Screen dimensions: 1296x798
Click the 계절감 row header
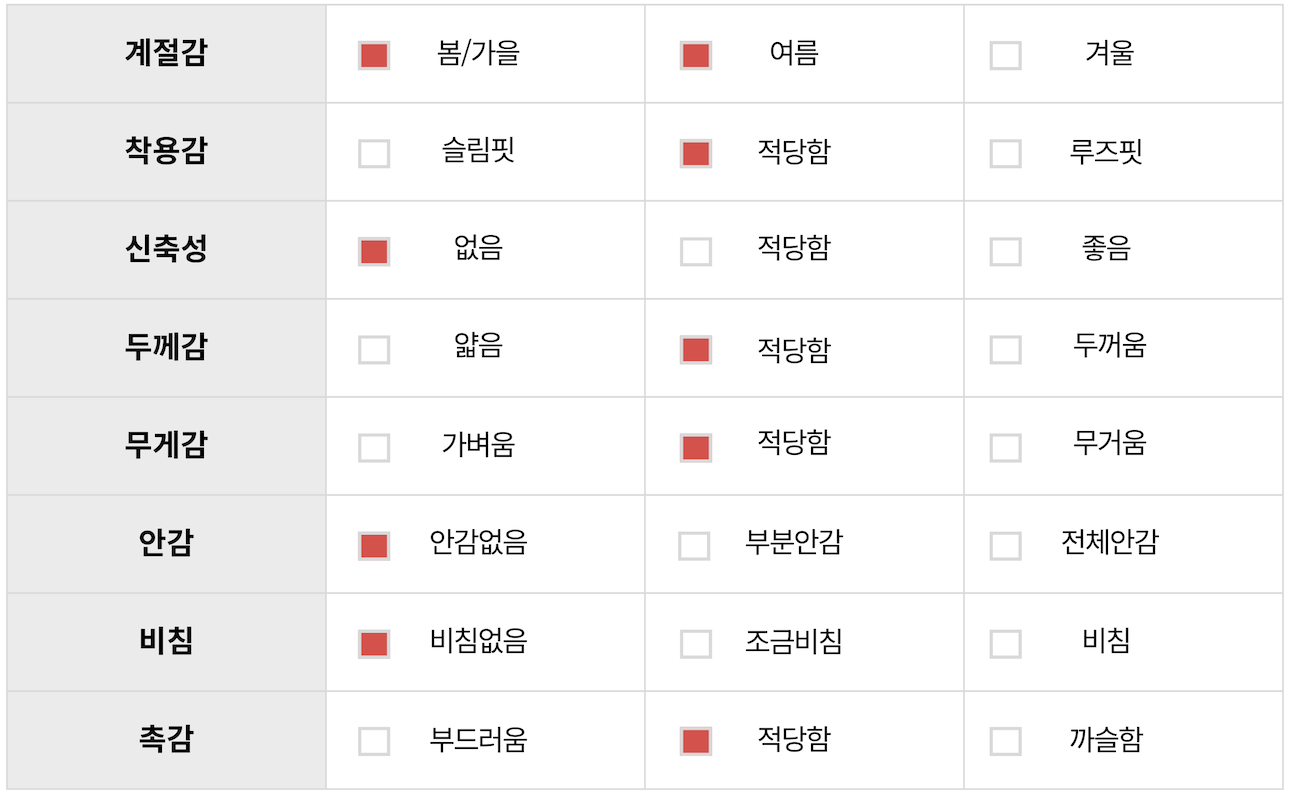(x=166, y=53)
